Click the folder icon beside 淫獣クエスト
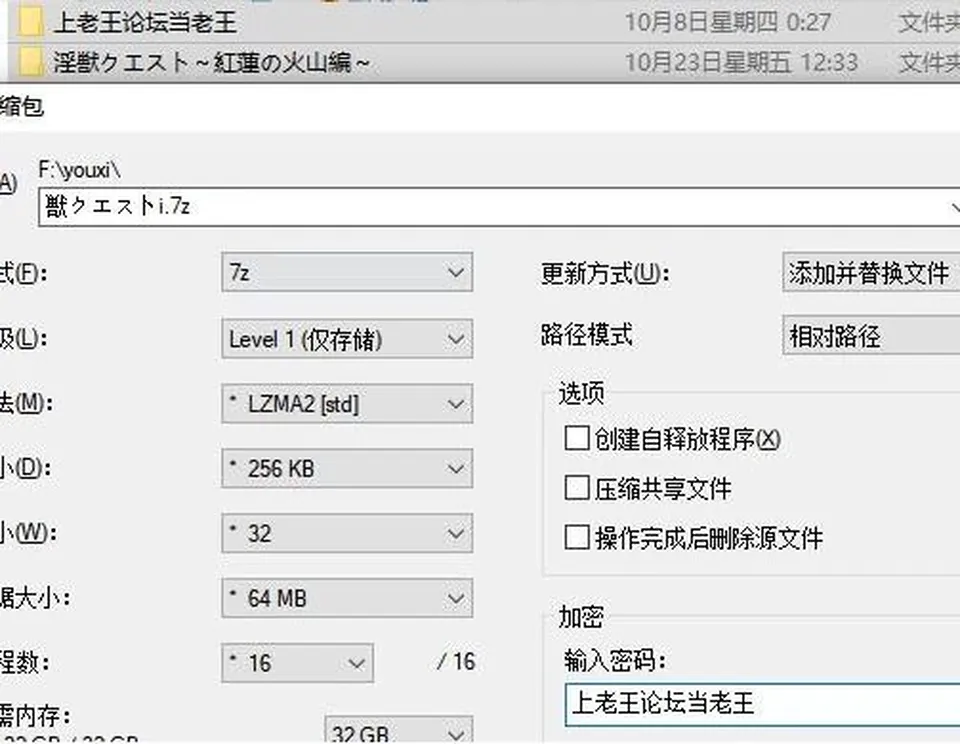The image size is (960, 744). pyautogui.click(x=31, y=62)
